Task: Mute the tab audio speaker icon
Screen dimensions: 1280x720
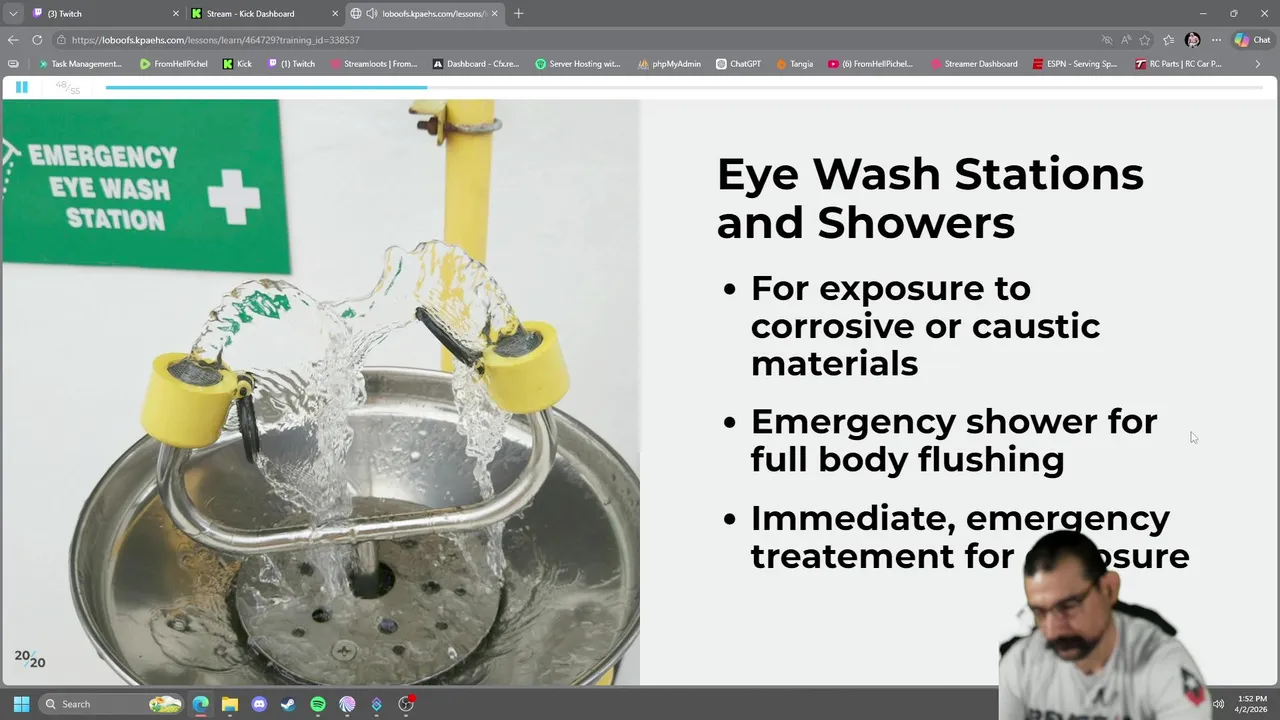Action: 372,13
